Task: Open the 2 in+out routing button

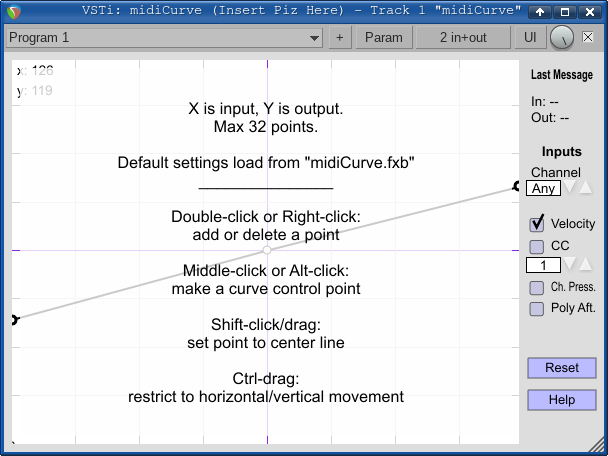Action: pyautogui.click(x=463, y=38)
